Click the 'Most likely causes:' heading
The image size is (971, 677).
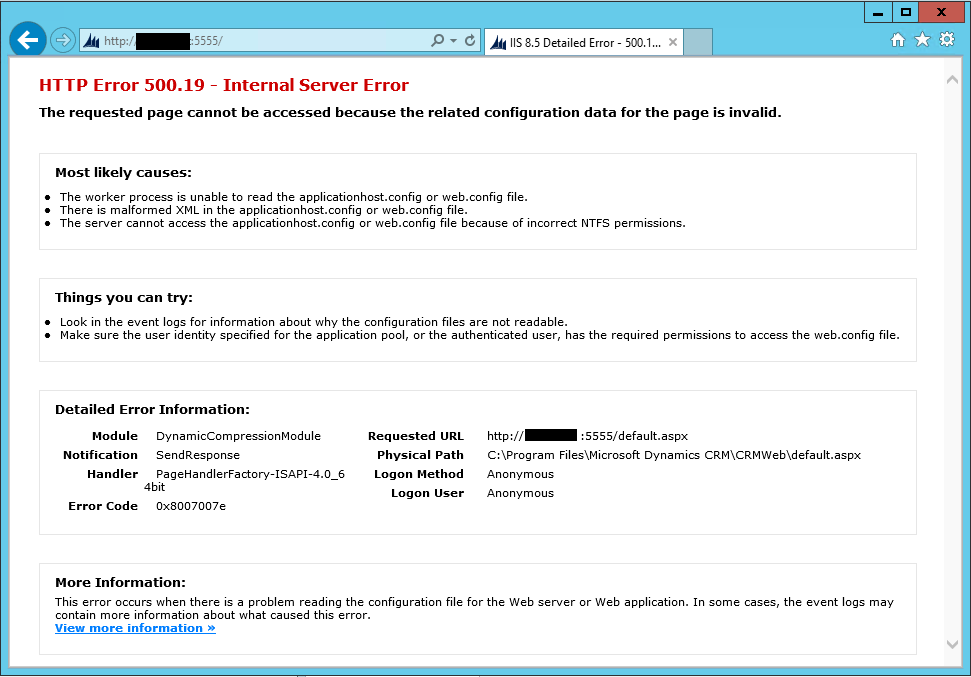123,173
